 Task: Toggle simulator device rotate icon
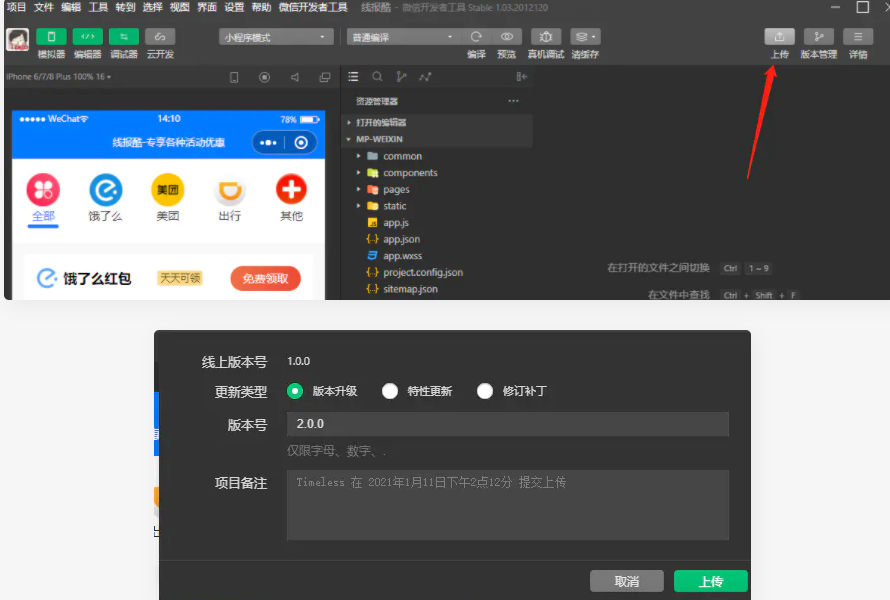click(234, 77)
